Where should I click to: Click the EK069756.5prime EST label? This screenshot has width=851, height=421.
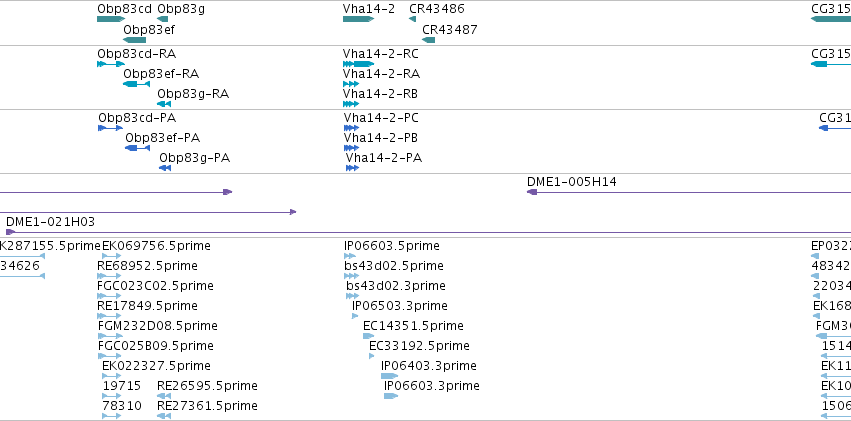pos(156,246)
